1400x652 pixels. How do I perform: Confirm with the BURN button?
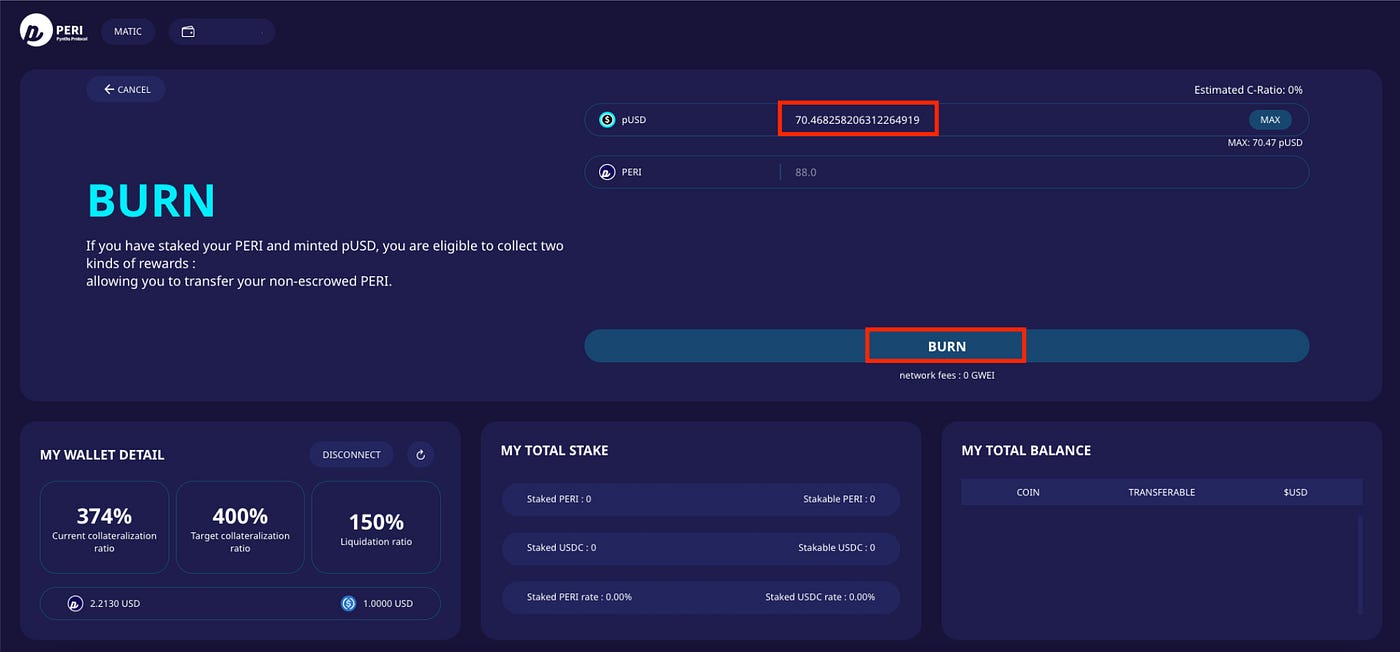pos(946,346)
